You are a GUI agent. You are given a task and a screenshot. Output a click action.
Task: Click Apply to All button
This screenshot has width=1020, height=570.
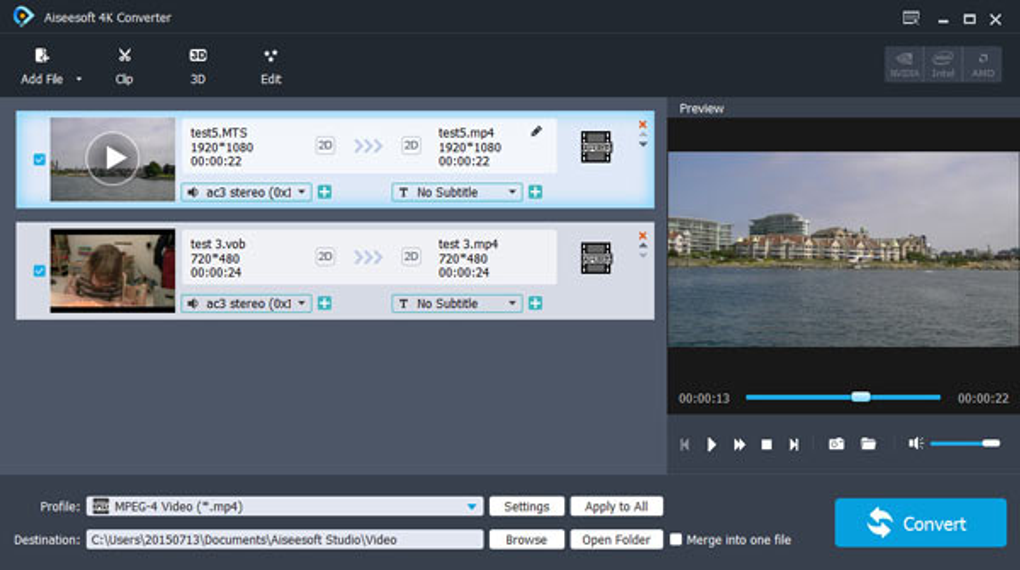point(616,506)
